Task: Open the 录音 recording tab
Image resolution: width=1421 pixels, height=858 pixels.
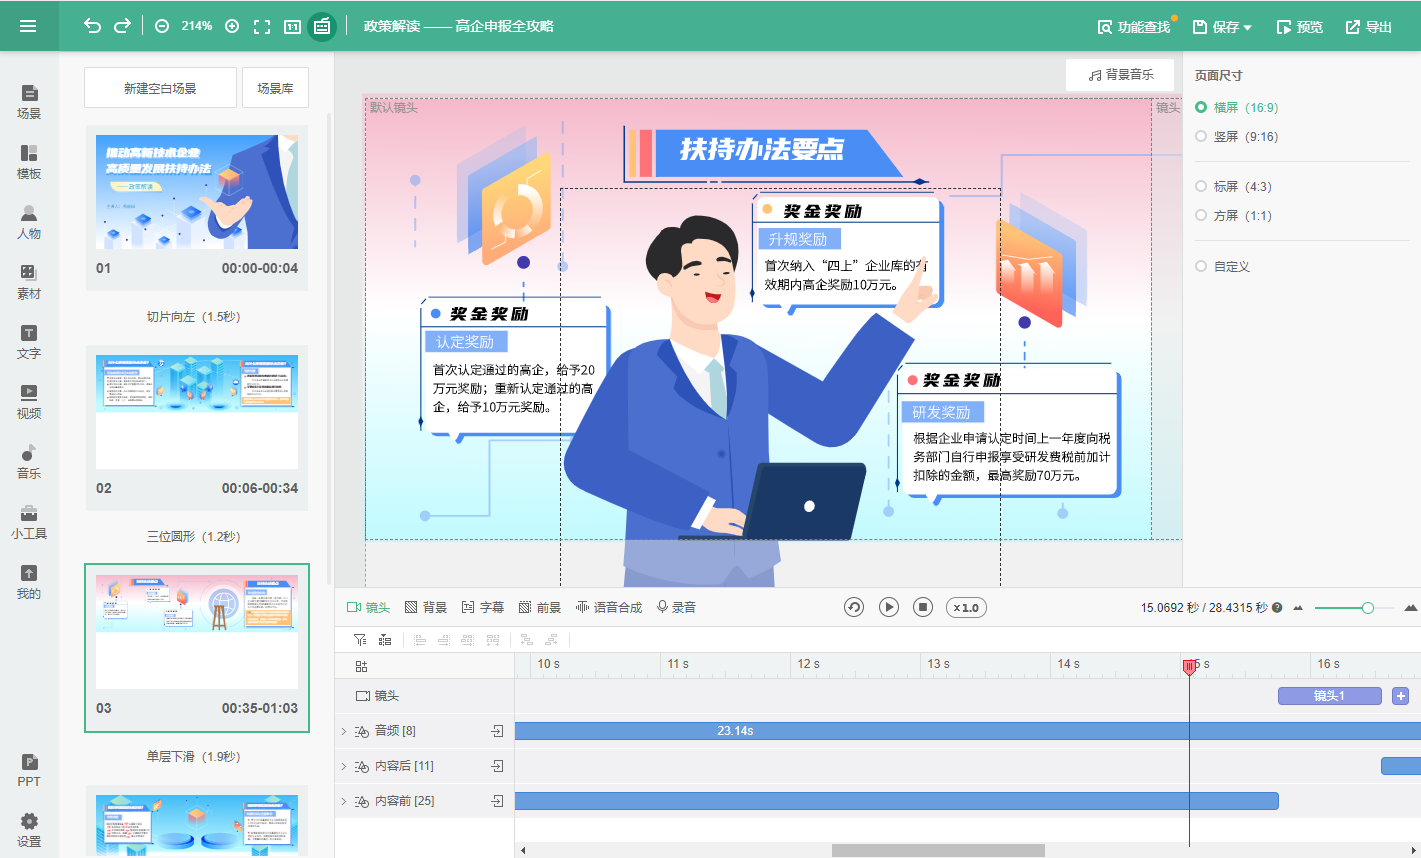Action: (x=676, y=607)
